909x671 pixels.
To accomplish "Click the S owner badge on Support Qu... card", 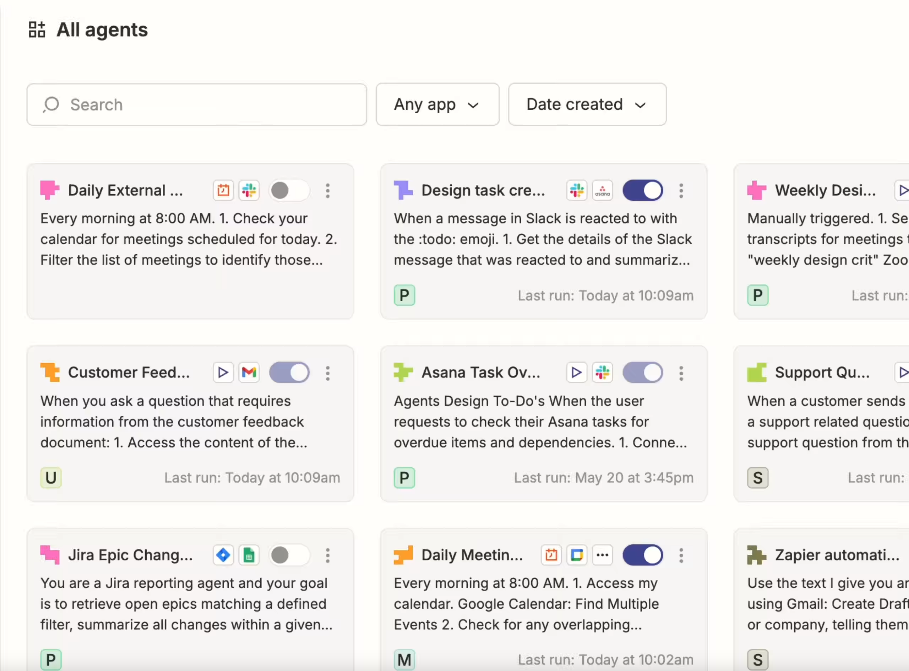I will point(758,477).
